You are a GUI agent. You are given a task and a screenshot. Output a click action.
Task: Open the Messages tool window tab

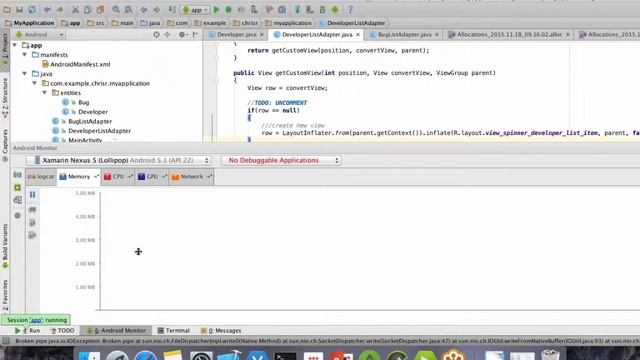tap(221, 331)
